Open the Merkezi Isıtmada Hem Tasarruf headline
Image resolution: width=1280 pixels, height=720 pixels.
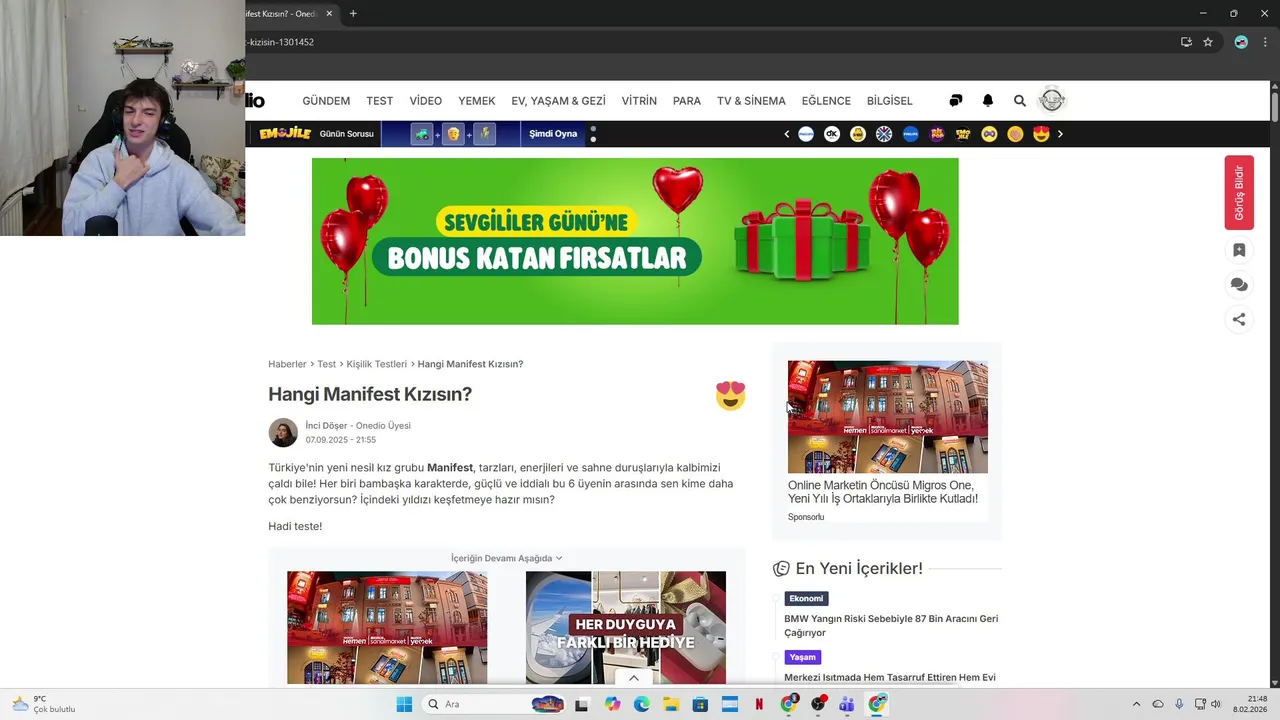(x=890, y=677)
